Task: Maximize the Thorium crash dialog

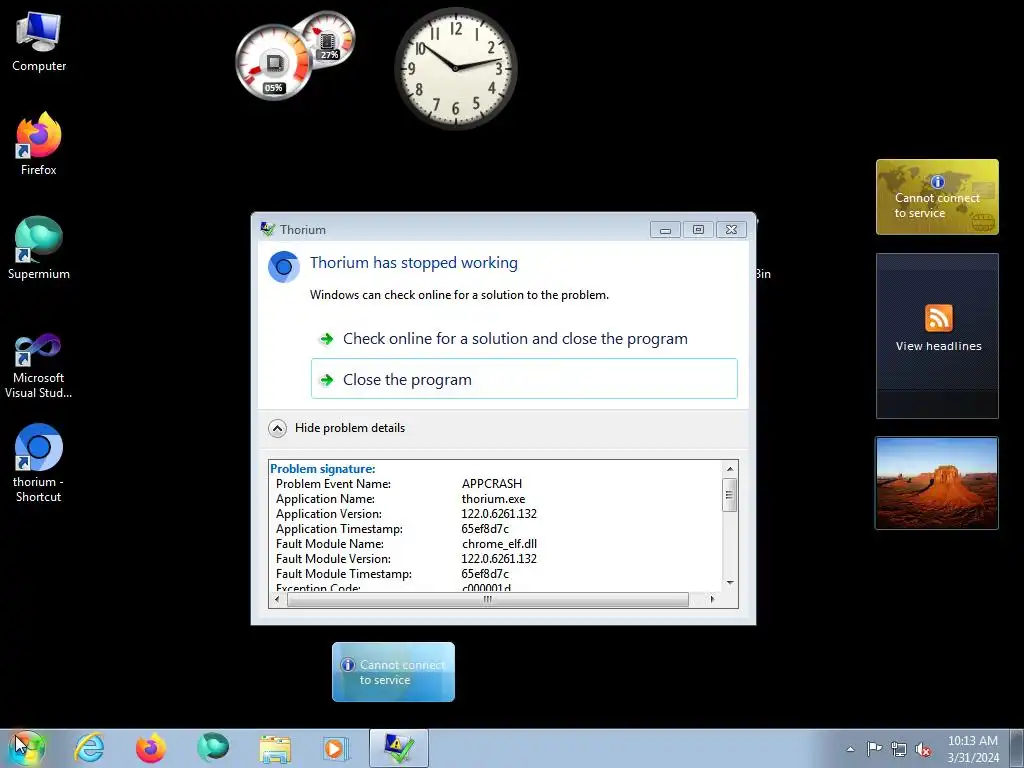Action: coord(698,230)
